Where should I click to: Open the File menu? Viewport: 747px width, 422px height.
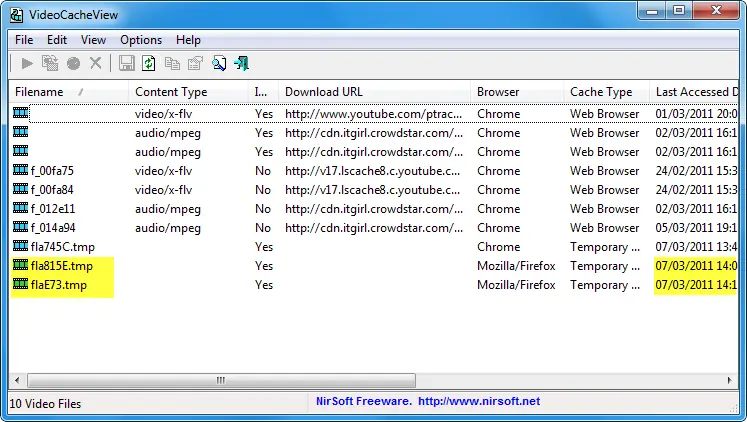(x=24, y=40)
